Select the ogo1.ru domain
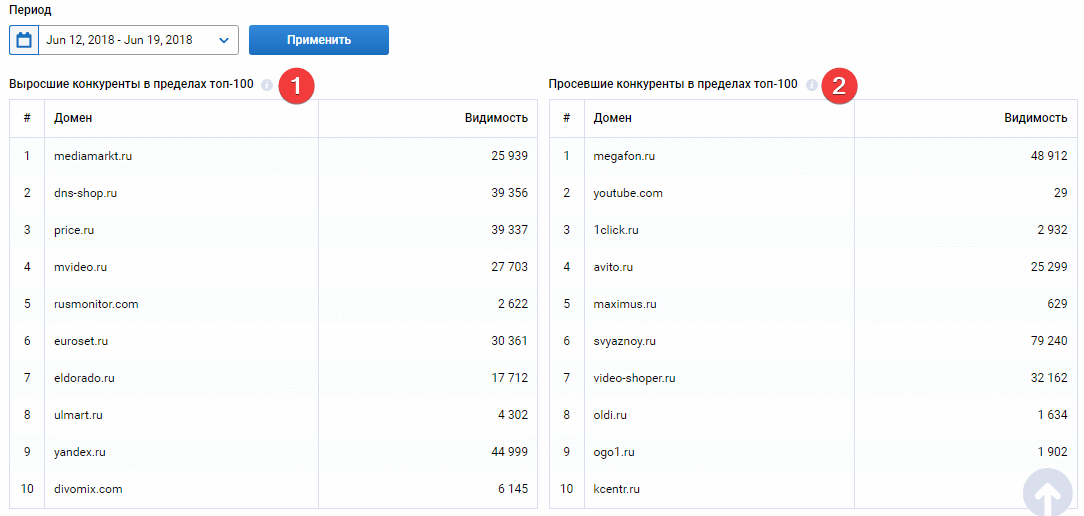 (x=613, y=452)
